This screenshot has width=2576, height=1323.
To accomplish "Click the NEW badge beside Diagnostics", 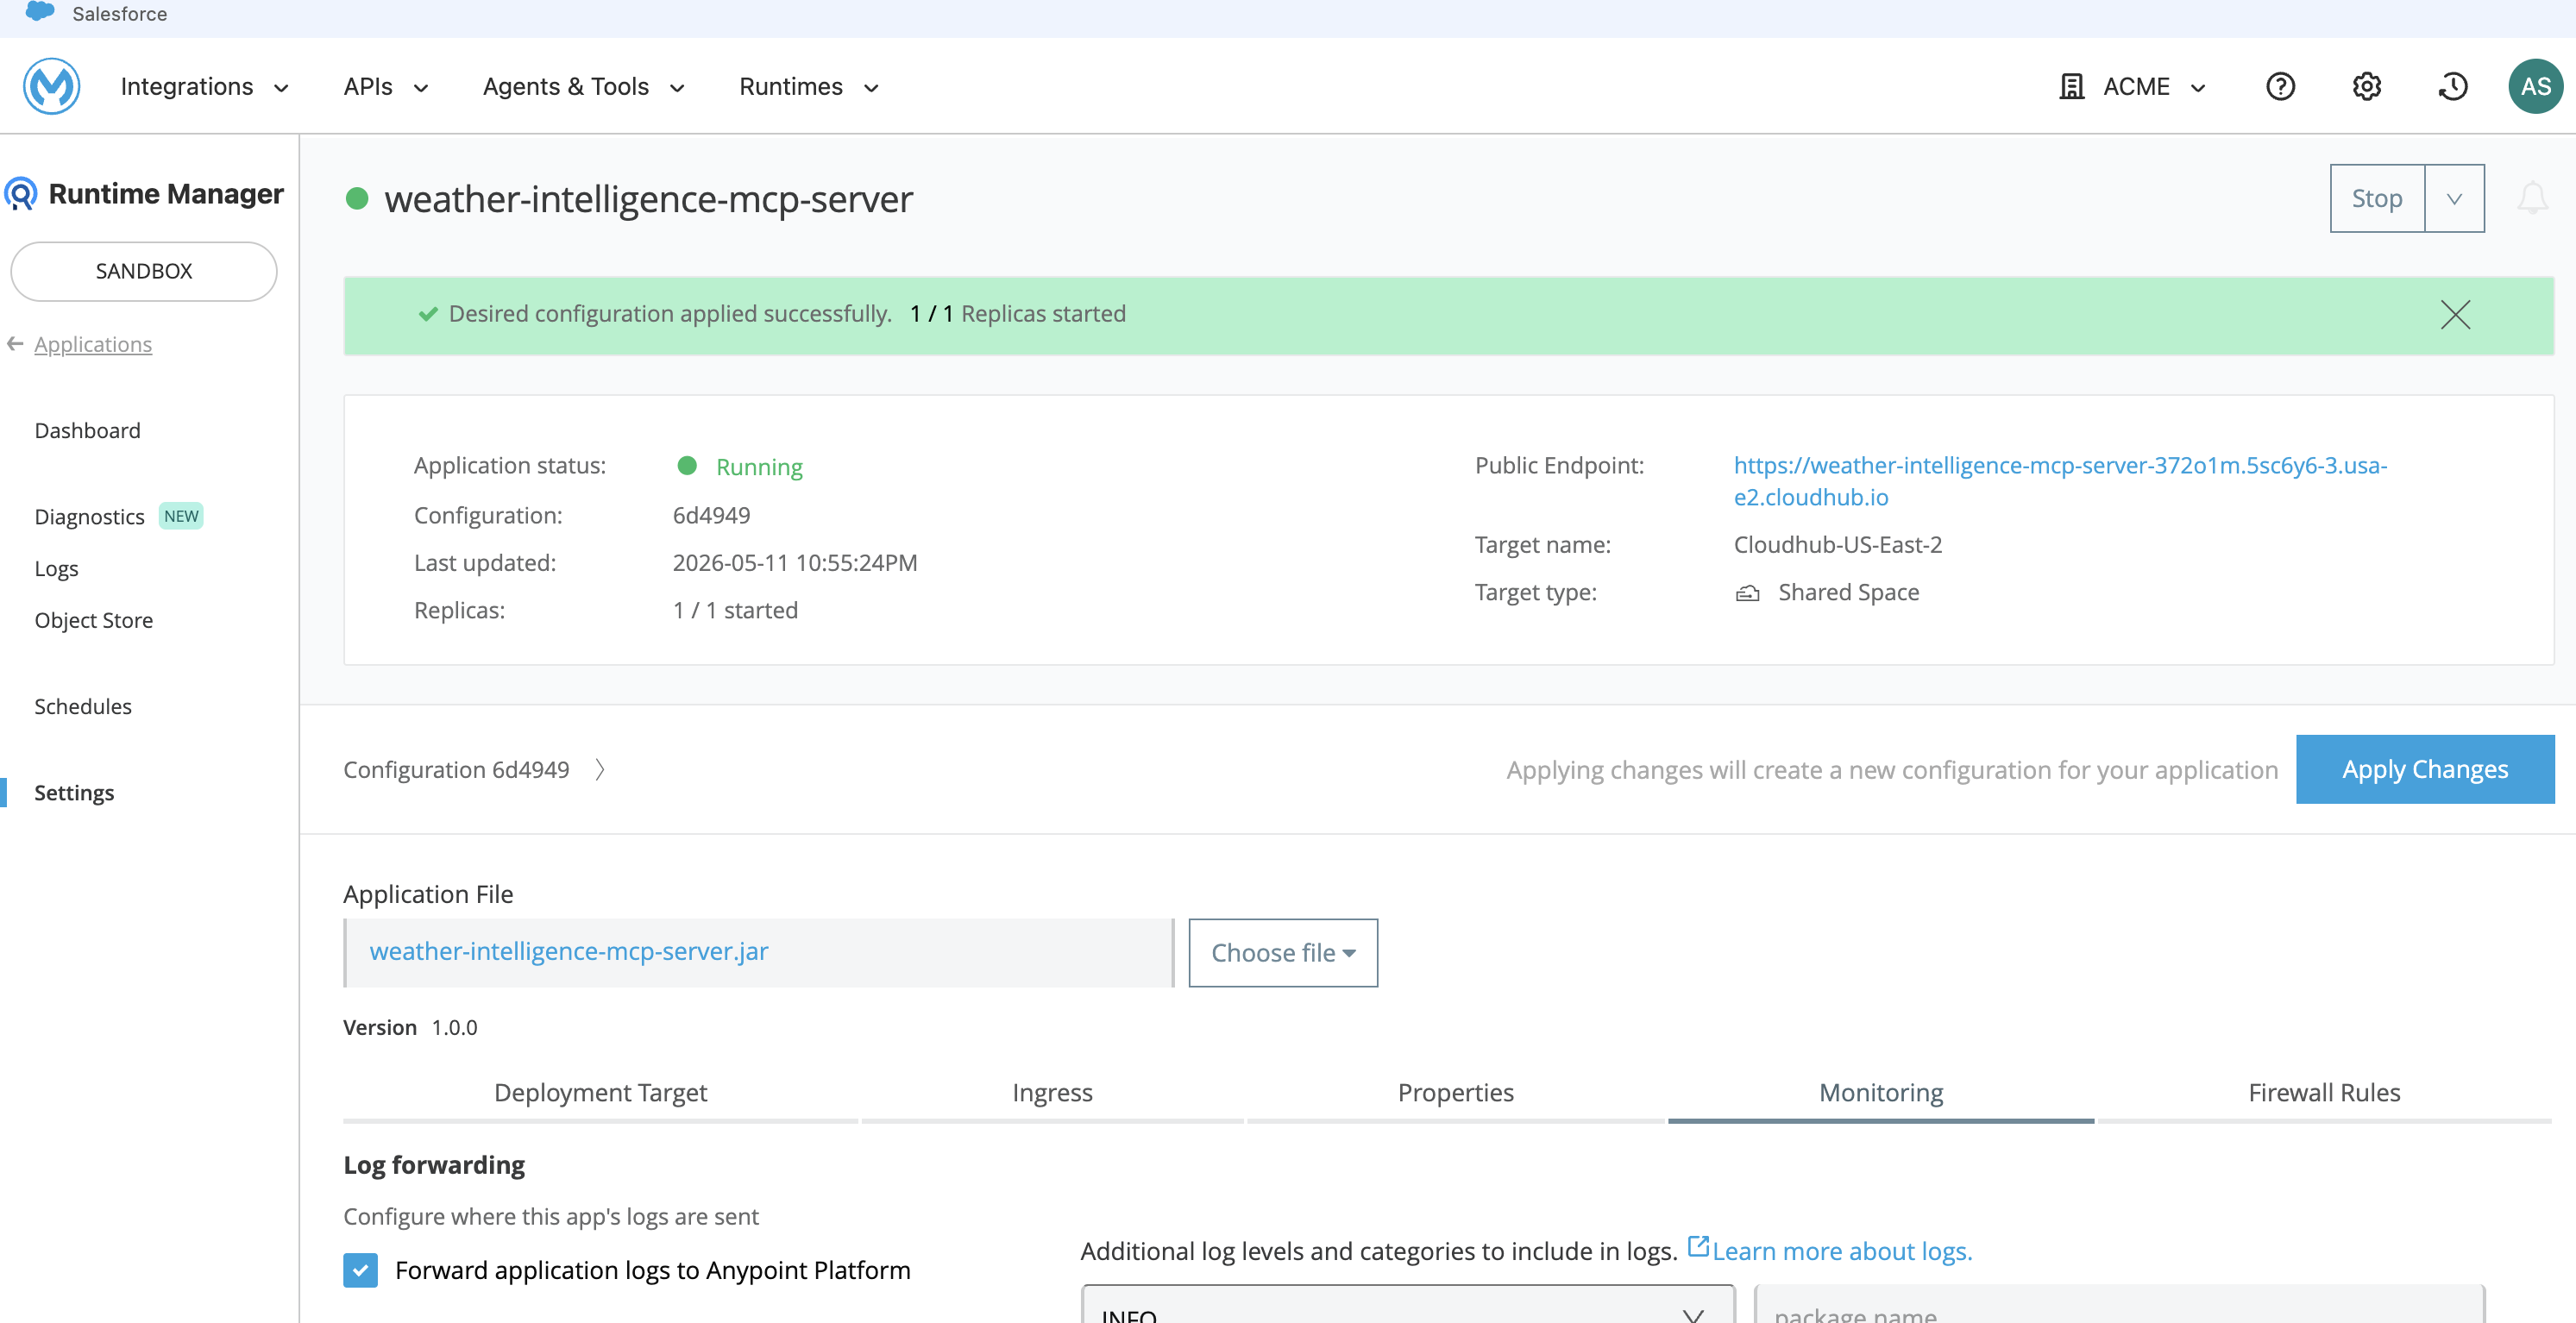I will (x=181, y=516).
